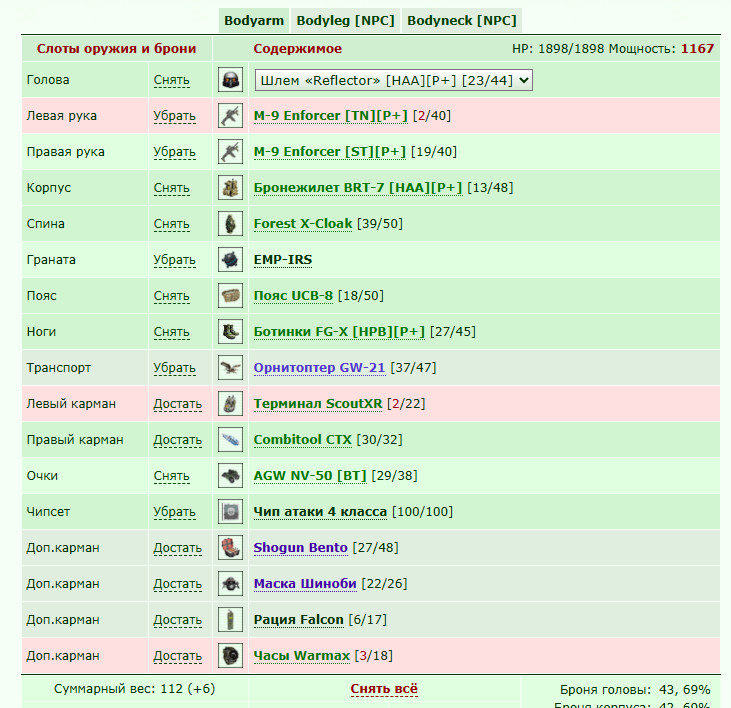The height and width of the screenshot is (708, 731).
Task: Click the Содержимое column header
Action: coord(297,48)
